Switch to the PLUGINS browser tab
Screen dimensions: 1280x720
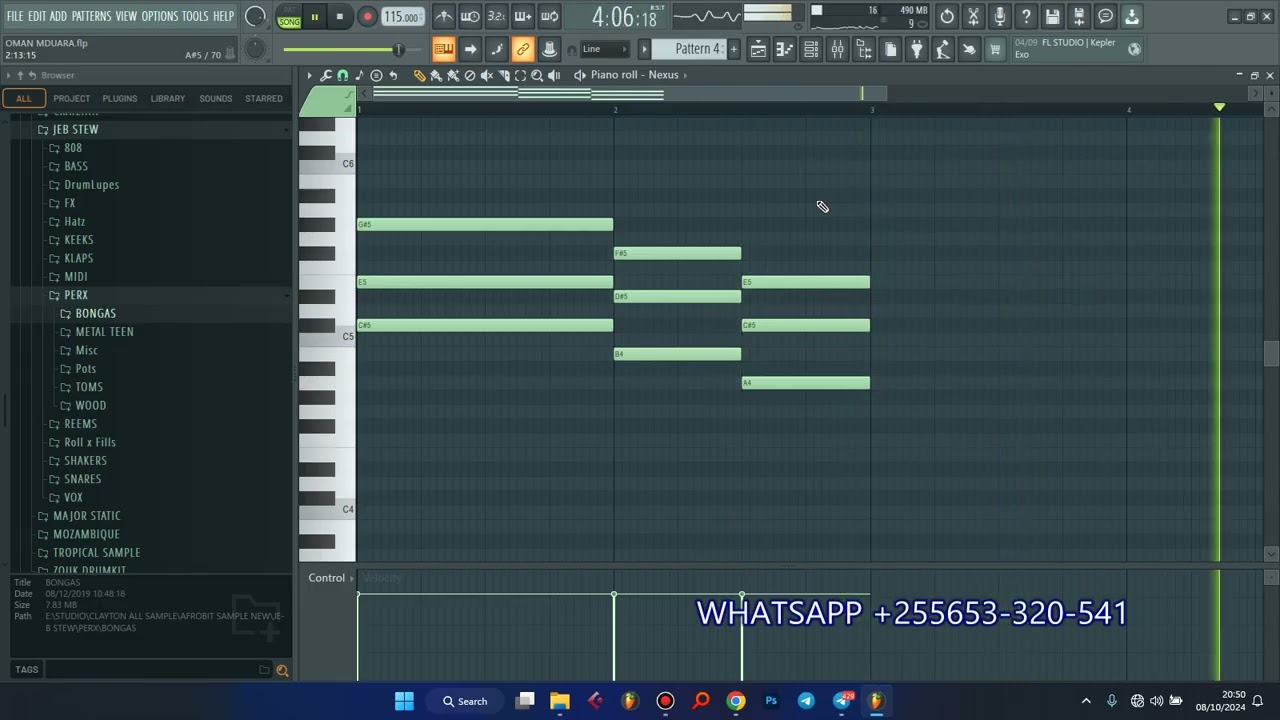pyautogui.click(x=119, y=98)
